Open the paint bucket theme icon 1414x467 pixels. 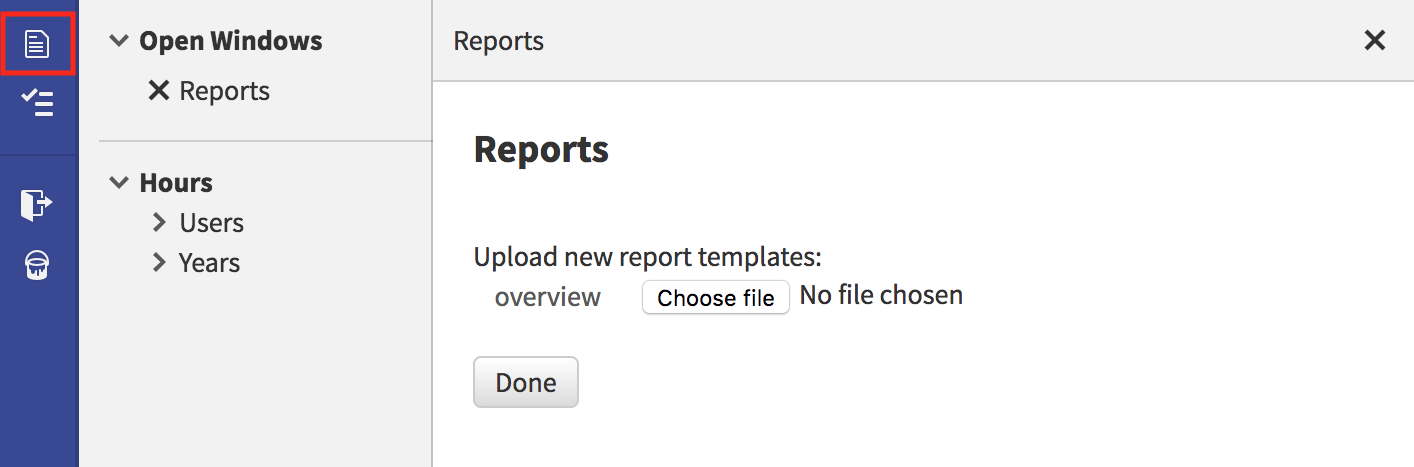point(37,264)
